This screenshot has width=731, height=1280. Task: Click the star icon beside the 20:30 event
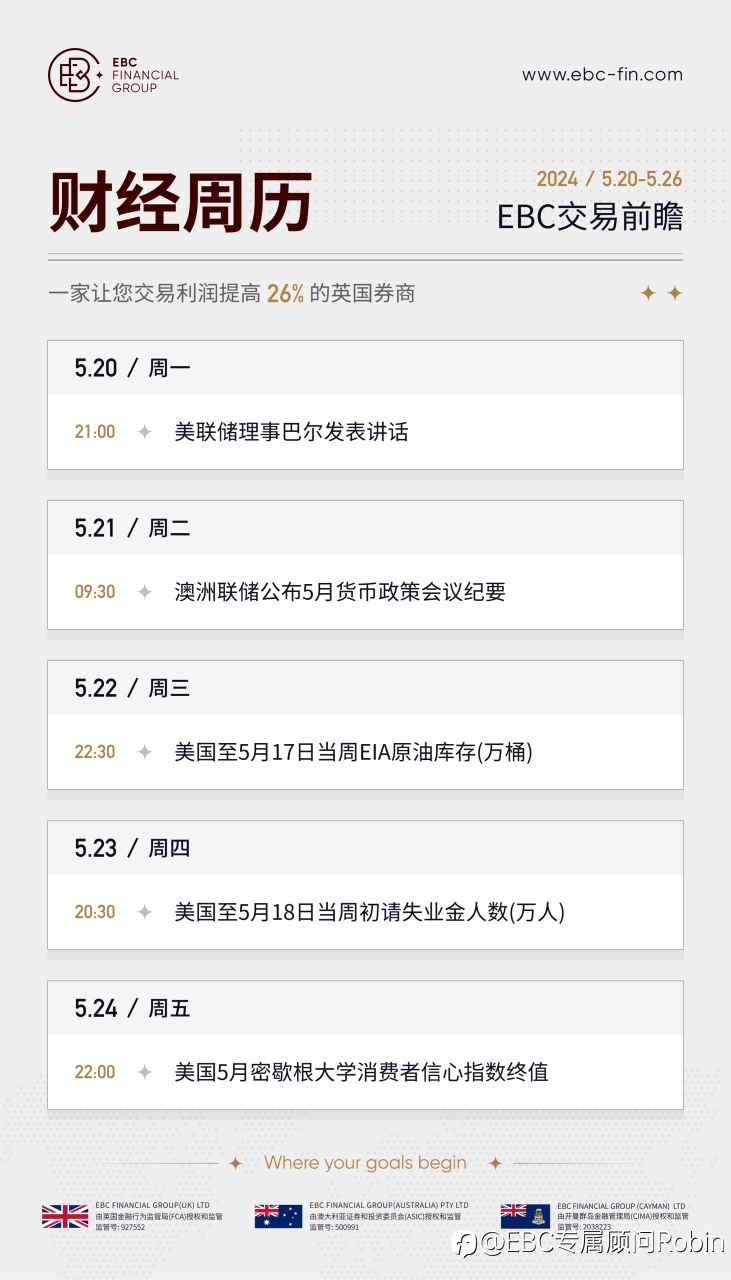click(x=145, y=912)
